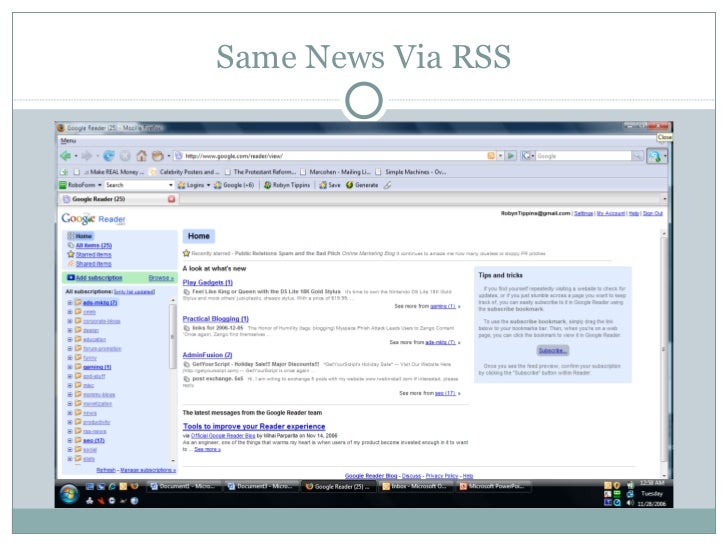Click the Stop loading icon
The width and height of the screenshot is (728, 546).
coord(125,156)
